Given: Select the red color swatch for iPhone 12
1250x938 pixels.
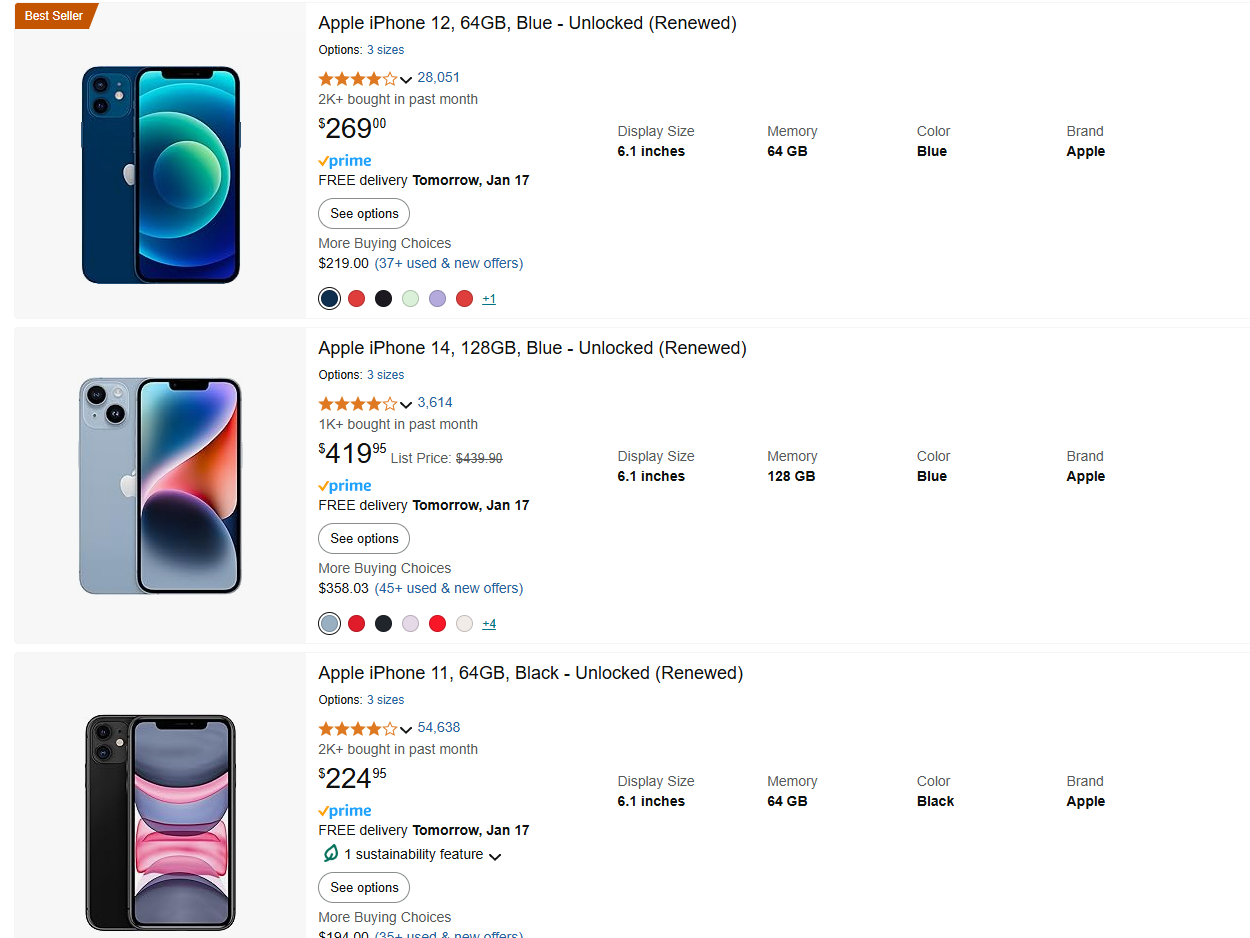Looking at the screenshot, I should coord(356,298).
